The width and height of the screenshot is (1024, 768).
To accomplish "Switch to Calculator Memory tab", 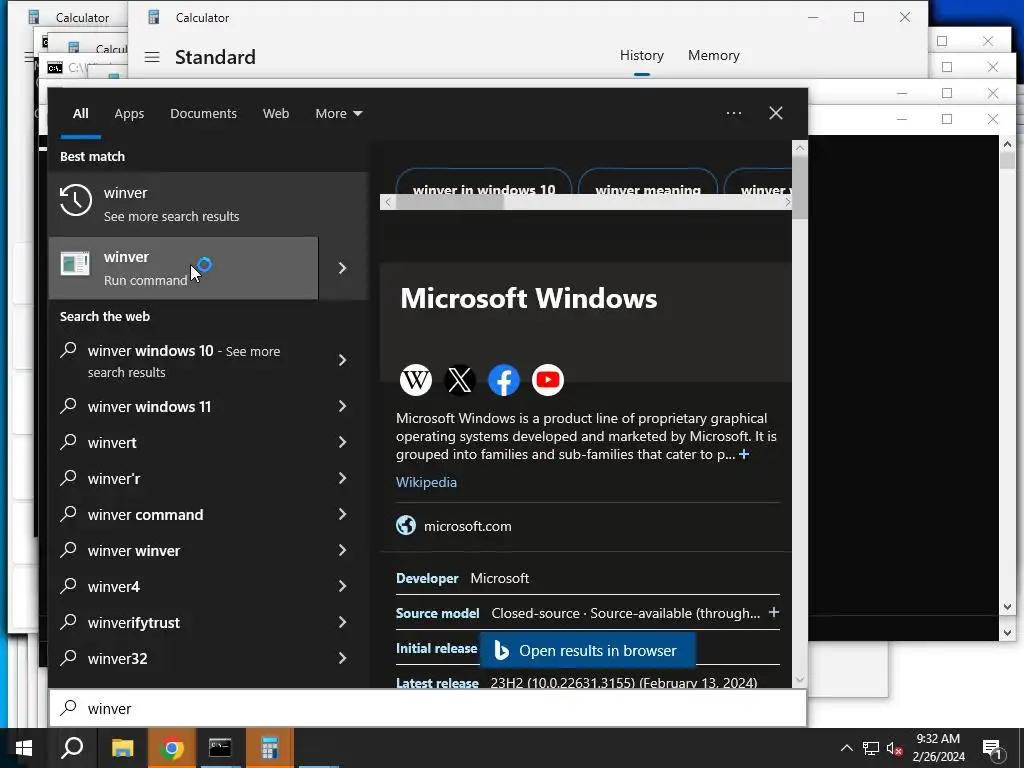I will (x=713, y=56).
